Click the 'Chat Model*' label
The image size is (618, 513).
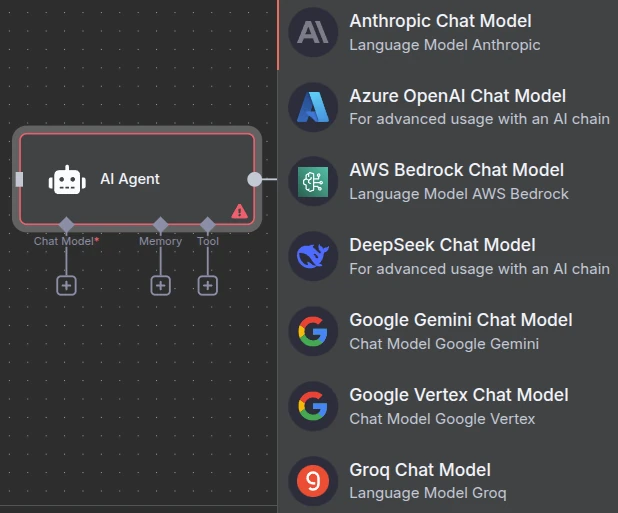click(x=66, y=241)
